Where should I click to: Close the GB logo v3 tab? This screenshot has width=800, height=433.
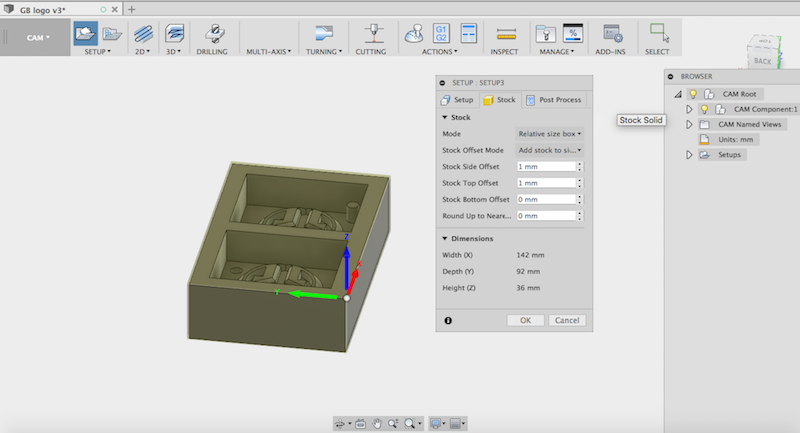coord(115,9)
